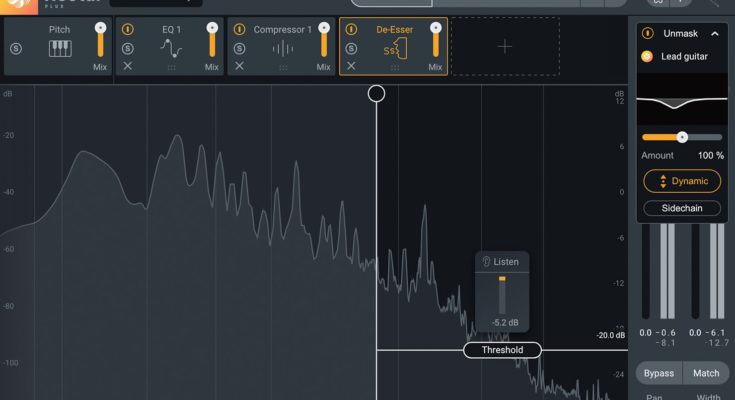Collapse the Unmask panel chevron
The image size is (735, 400).
tap(714, 33)
